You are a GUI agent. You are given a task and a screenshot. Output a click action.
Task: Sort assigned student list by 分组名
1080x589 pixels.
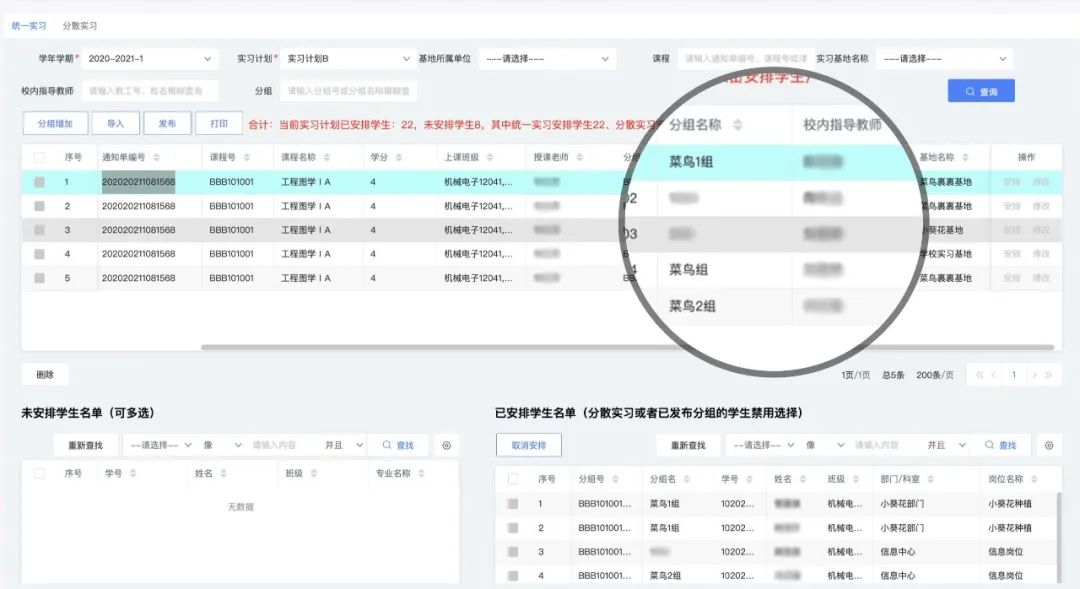[x=687, y=479]
